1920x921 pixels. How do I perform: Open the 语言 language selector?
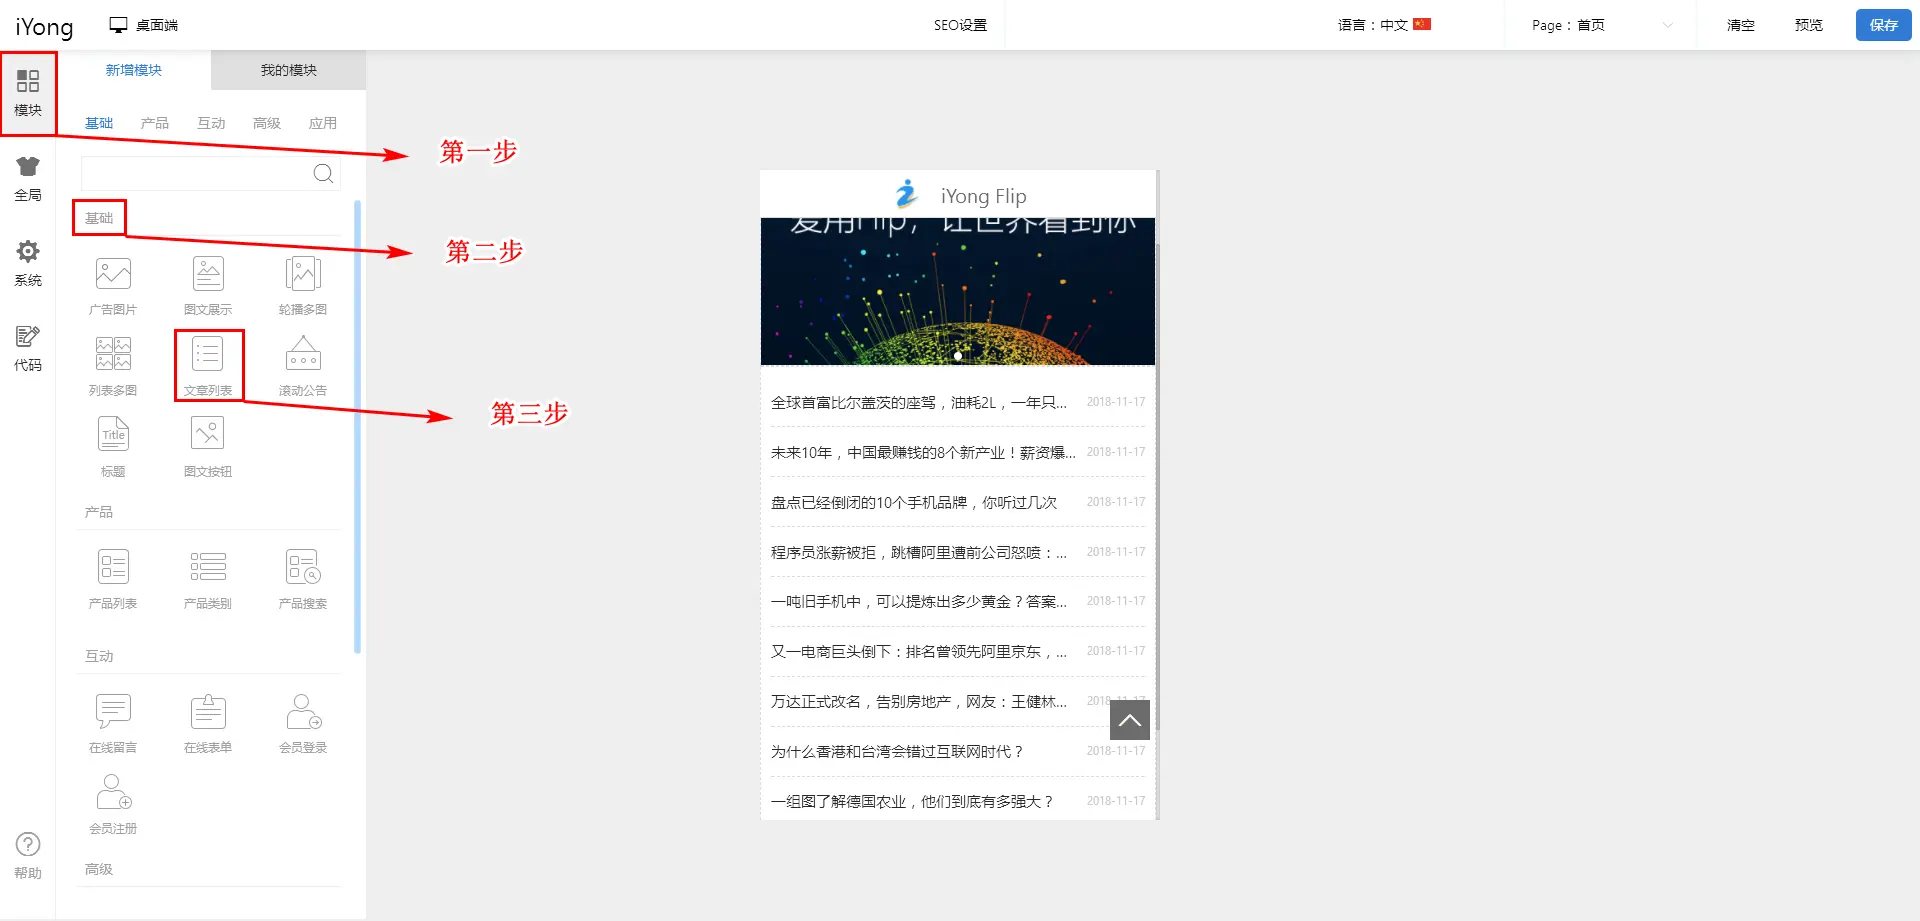(1384, 25)
